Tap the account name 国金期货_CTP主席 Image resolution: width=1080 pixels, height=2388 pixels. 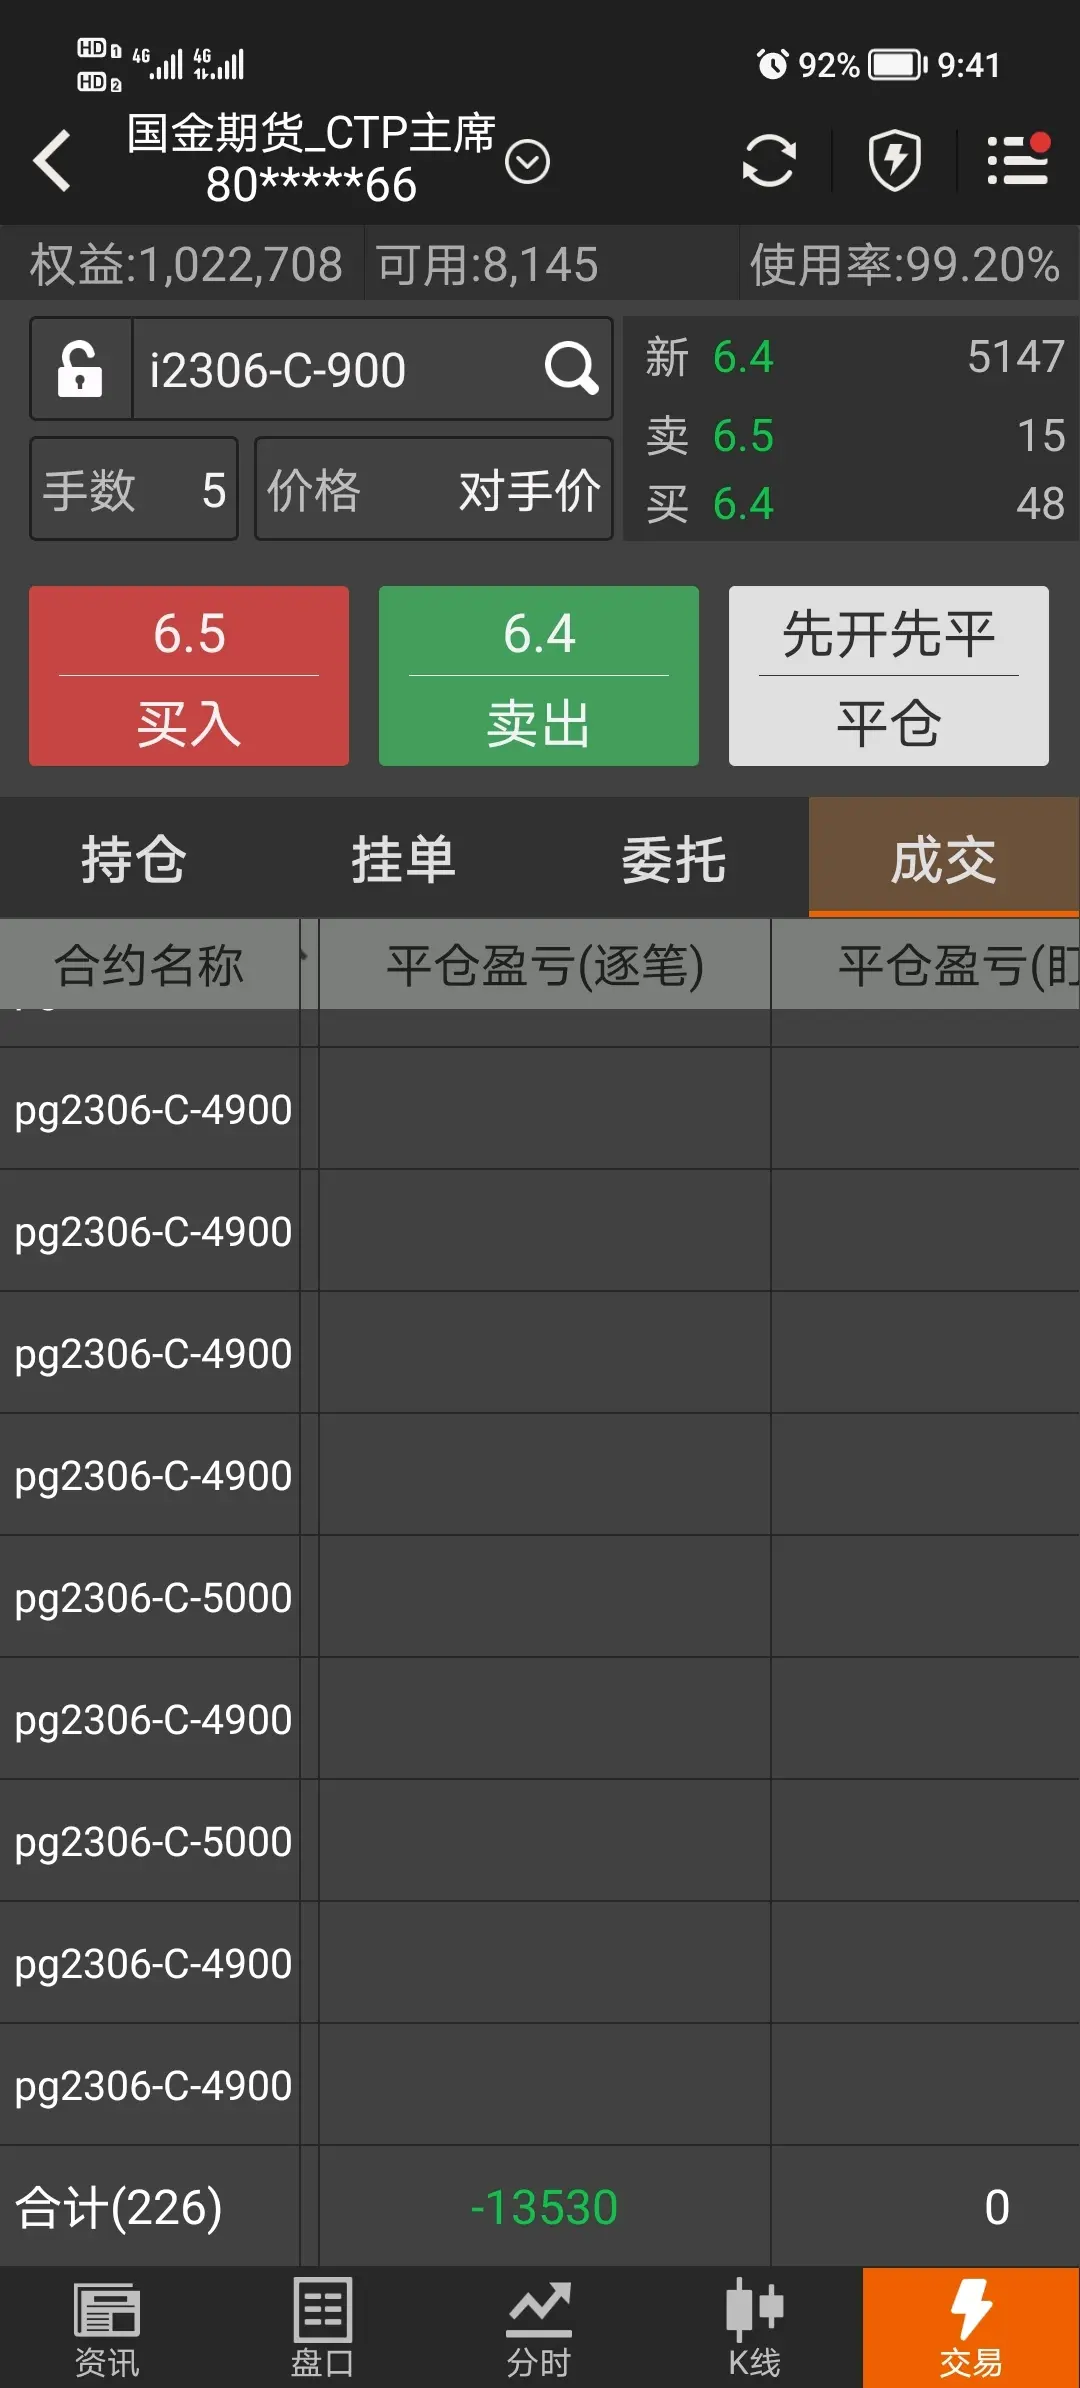(x=311, y=132)
